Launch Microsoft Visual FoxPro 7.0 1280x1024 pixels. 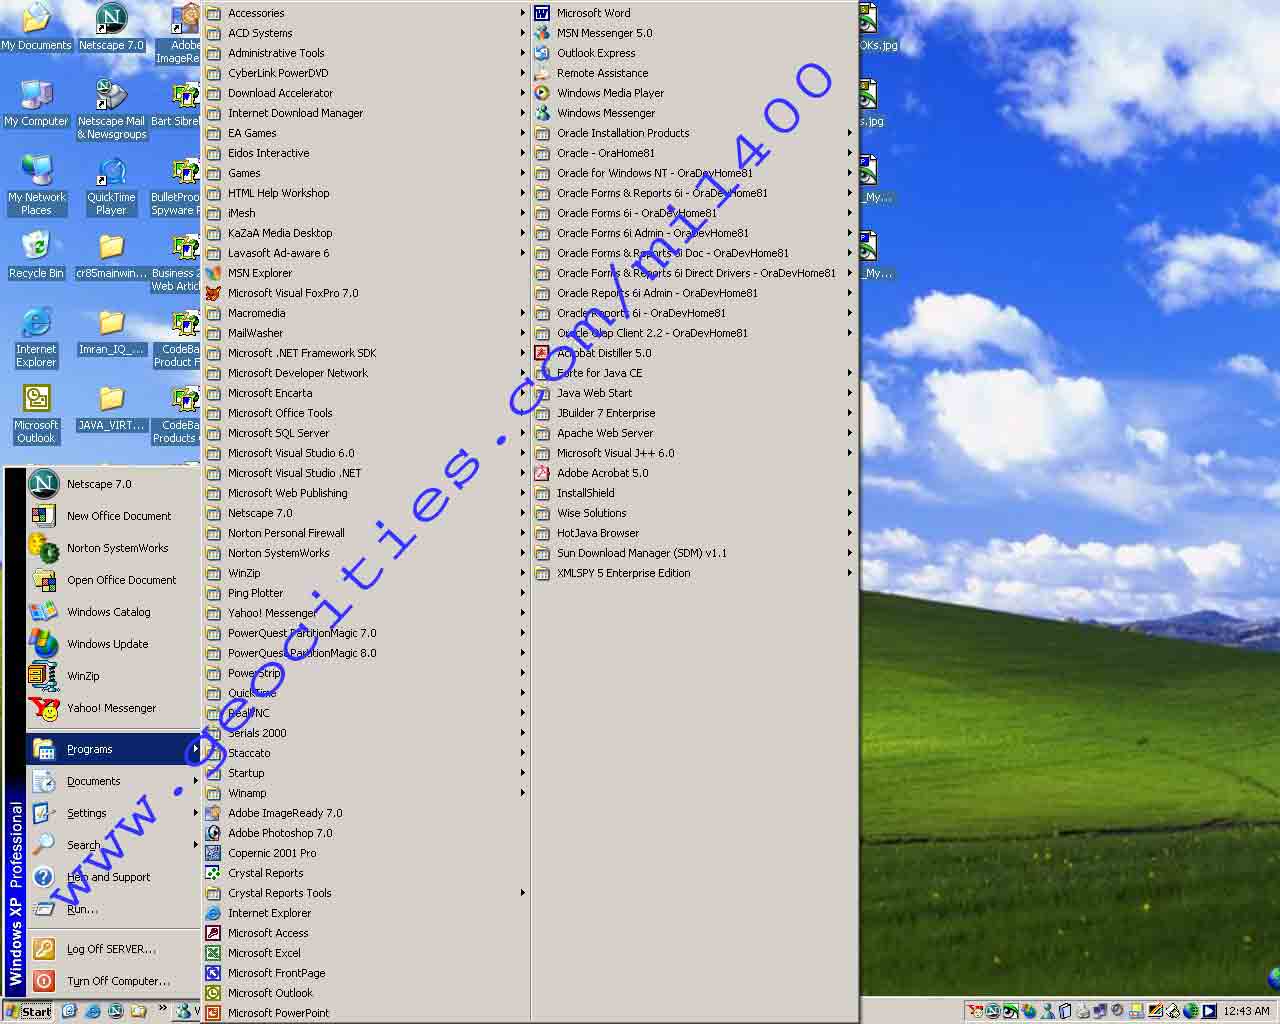(x=366, y=293)
